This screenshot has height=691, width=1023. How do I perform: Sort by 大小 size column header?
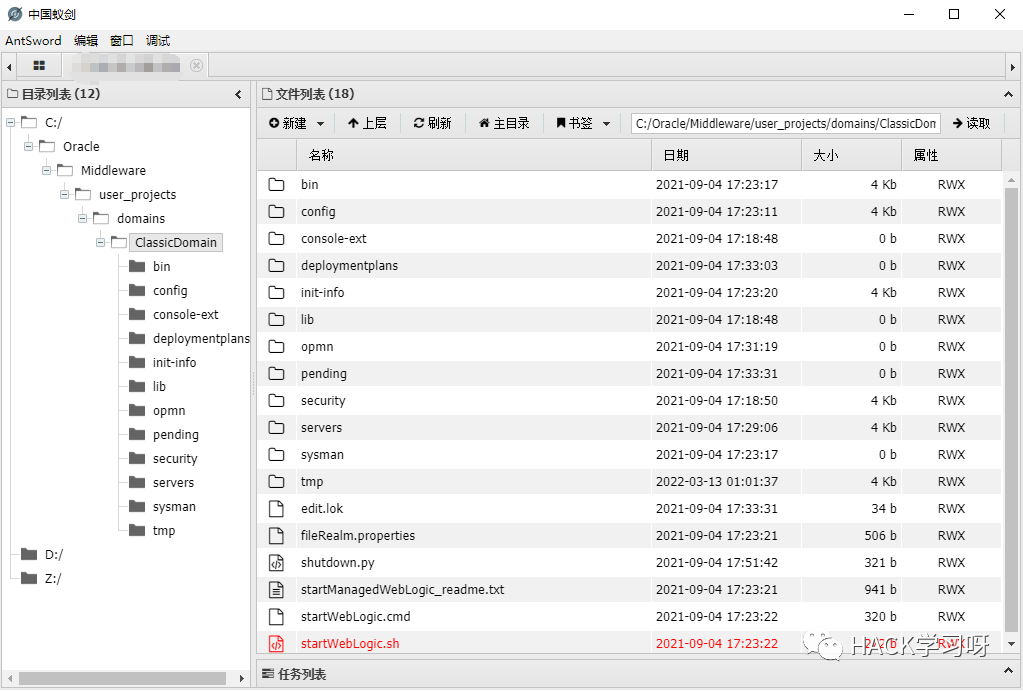(851, 155)
